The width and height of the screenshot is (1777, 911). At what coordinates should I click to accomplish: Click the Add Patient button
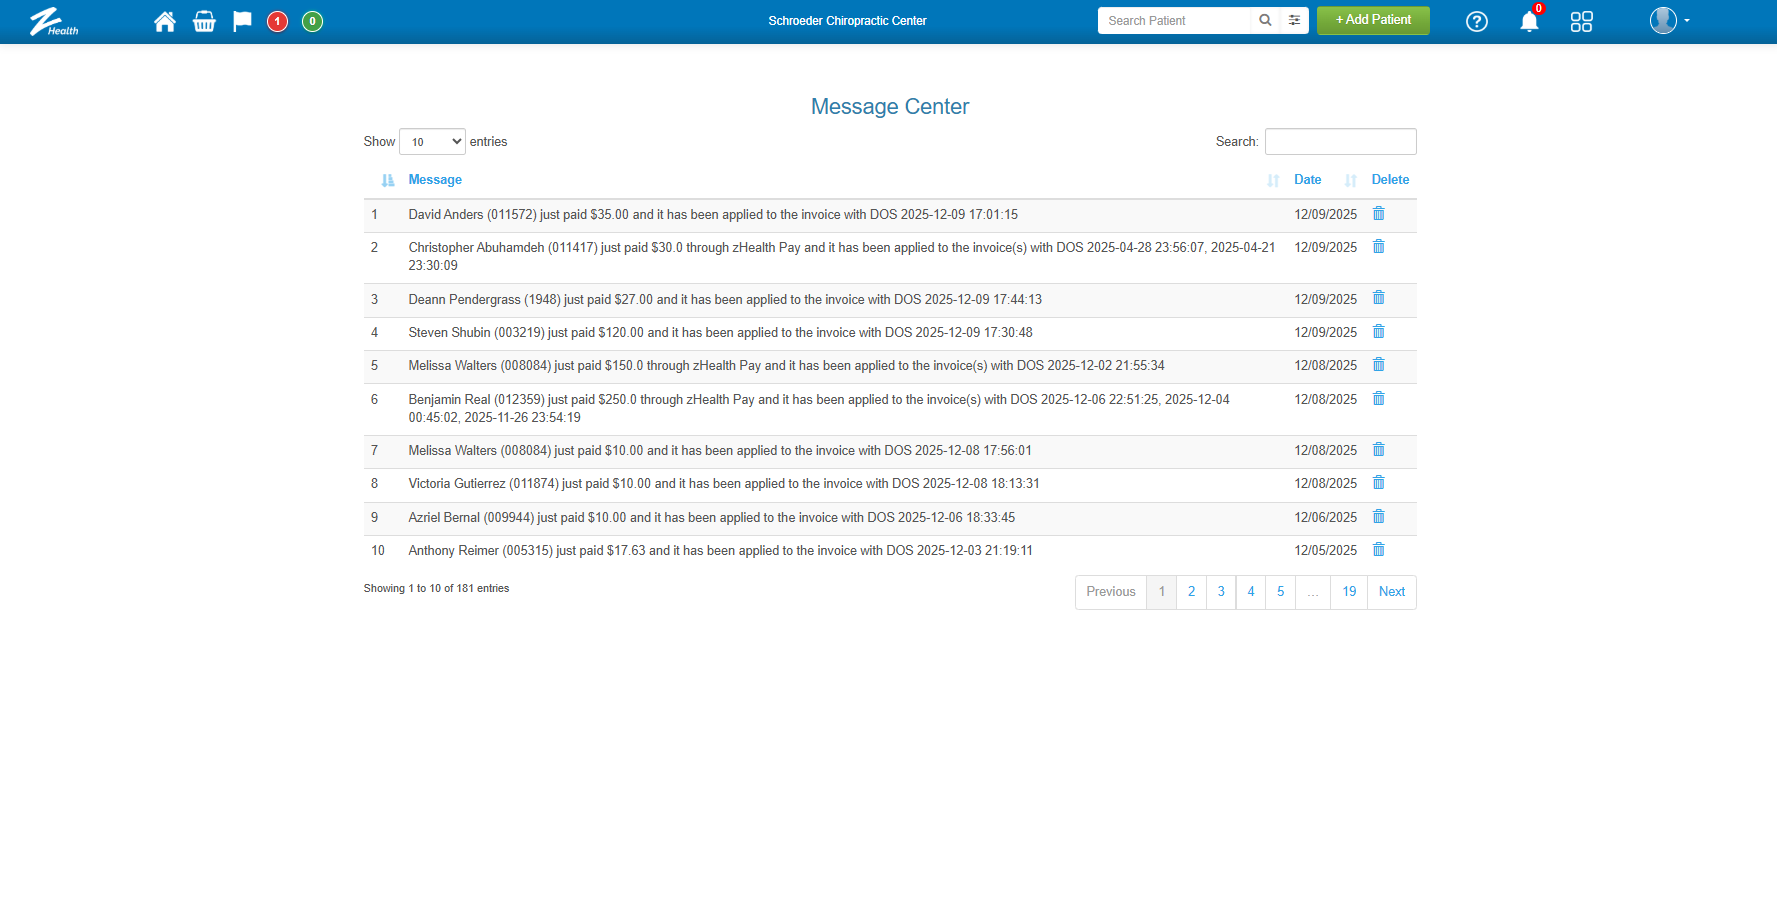(x=1372, y=20)
